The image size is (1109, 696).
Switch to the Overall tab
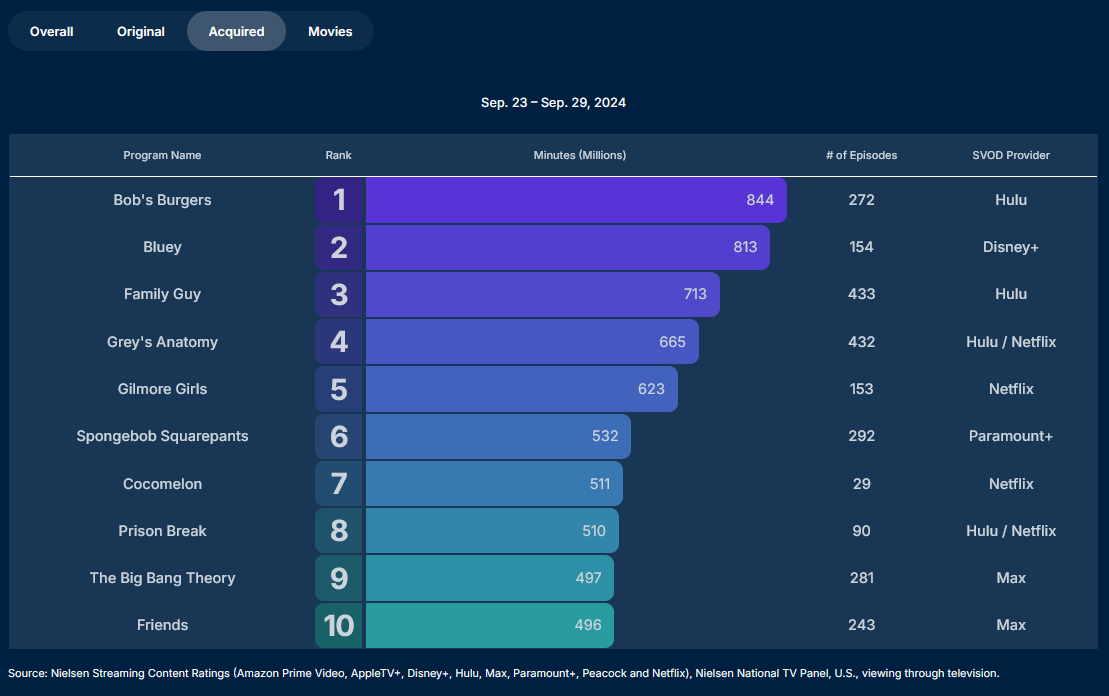(x=52, y=31)
